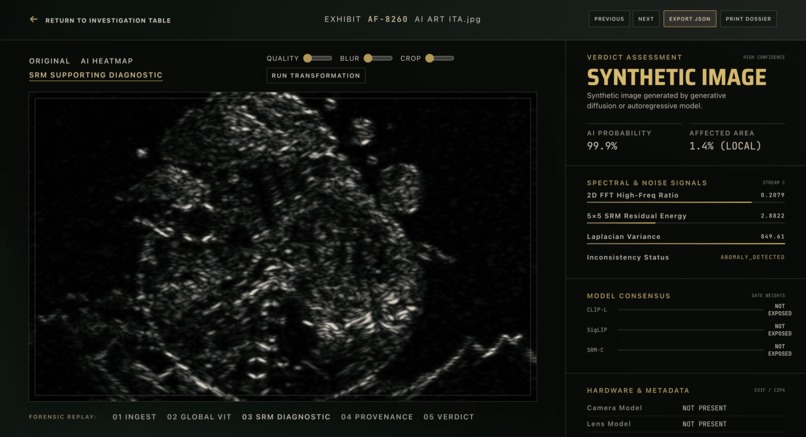Adjust the Blur slider
This screenshot has height=437, width=806.
(378, 59)
